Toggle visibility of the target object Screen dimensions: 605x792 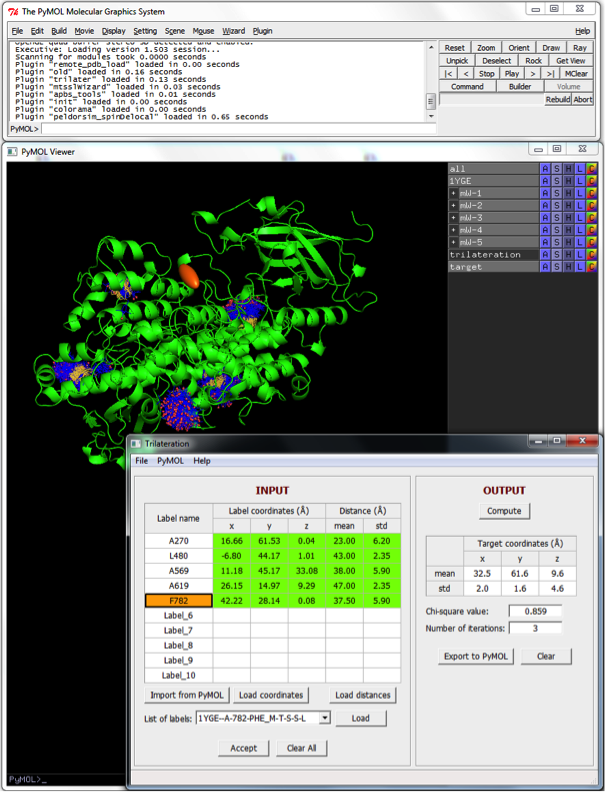click(493, 267)
